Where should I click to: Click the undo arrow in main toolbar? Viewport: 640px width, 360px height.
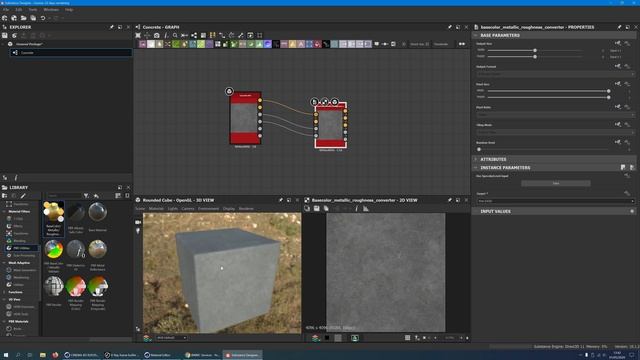click(42, 18)
